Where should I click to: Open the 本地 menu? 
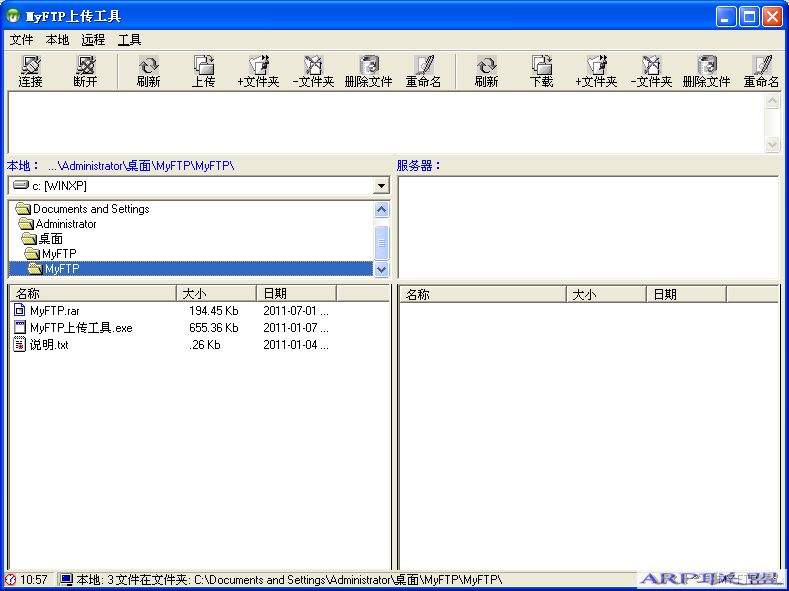click(57, 40)
